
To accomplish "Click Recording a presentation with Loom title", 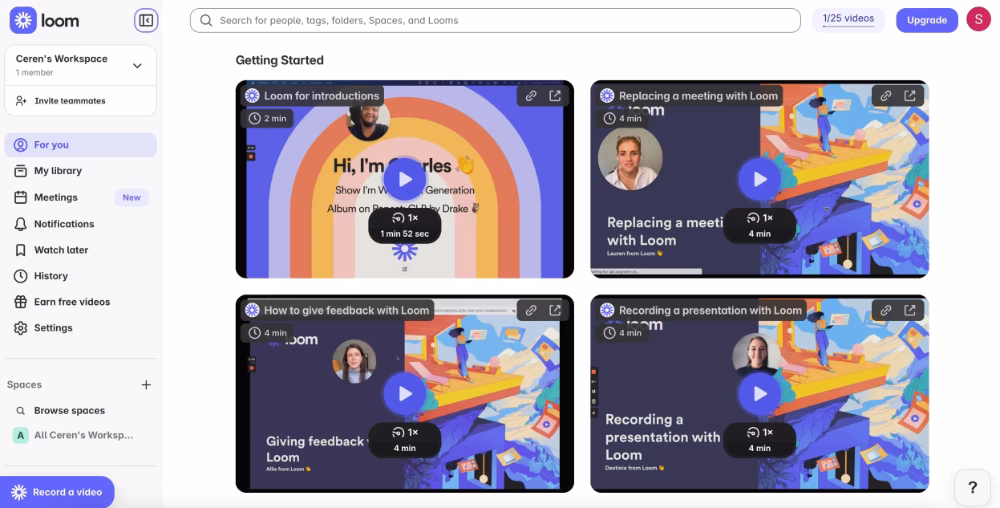I will point(710,310).
